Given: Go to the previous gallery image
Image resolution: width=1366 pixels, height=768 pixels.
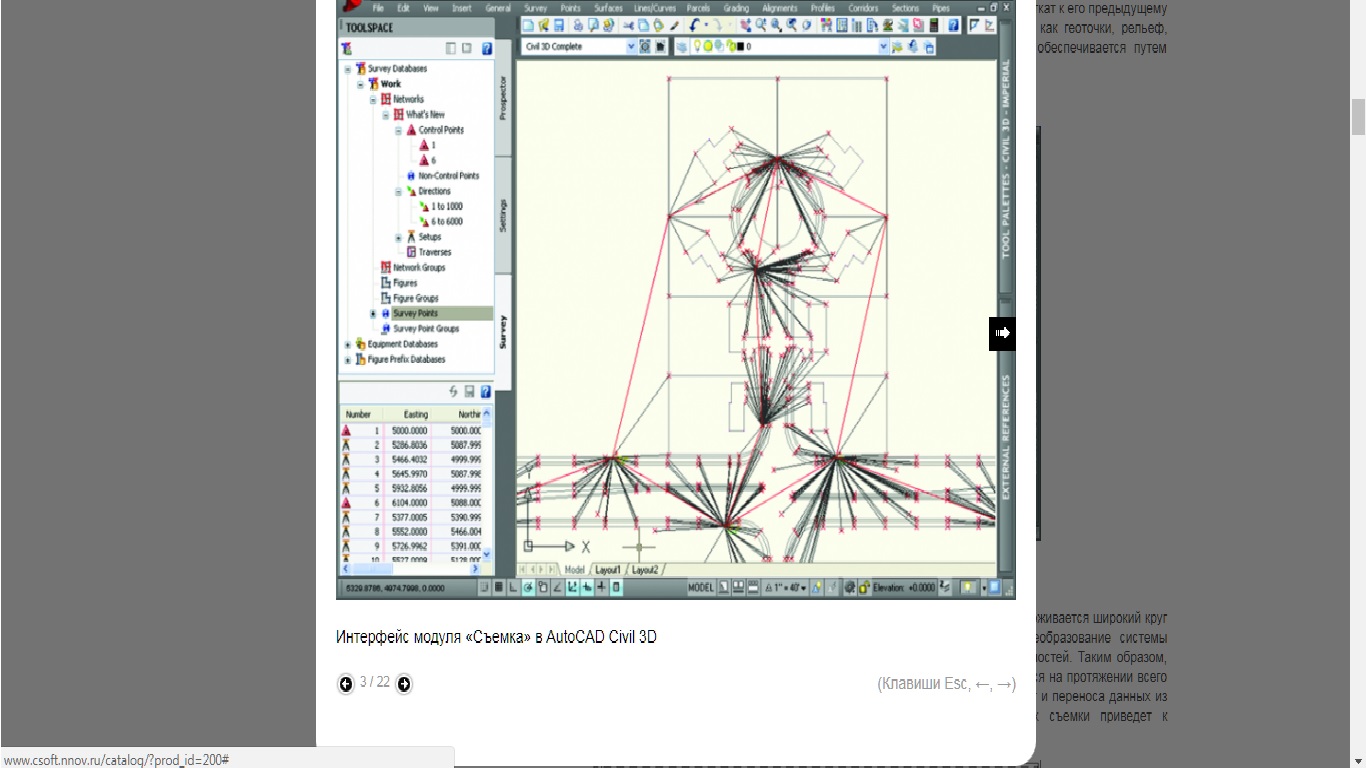Looking at the screenshot, I should coord(345,684).
